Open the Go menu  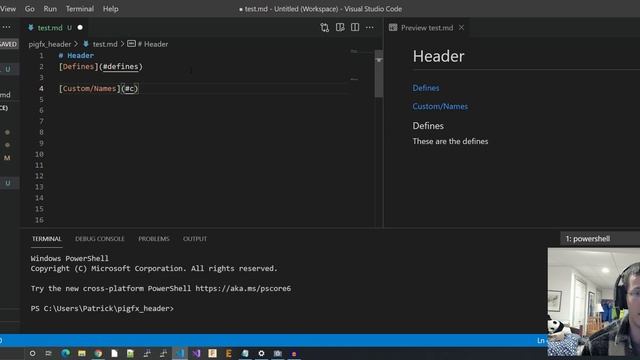[29, 9]
